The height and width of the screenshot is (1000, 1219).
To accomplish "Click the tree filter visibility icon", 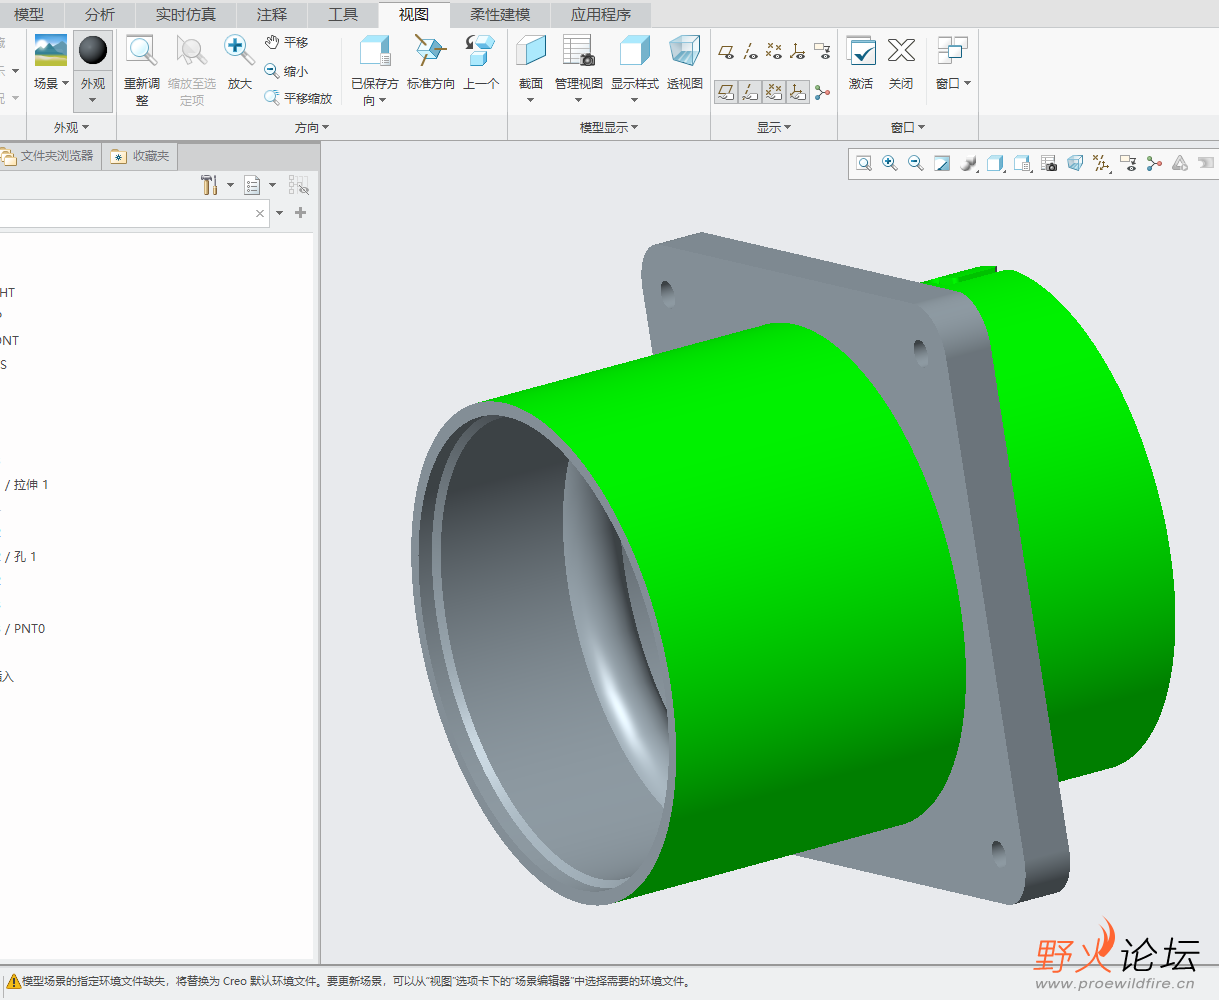I will 299,185.
